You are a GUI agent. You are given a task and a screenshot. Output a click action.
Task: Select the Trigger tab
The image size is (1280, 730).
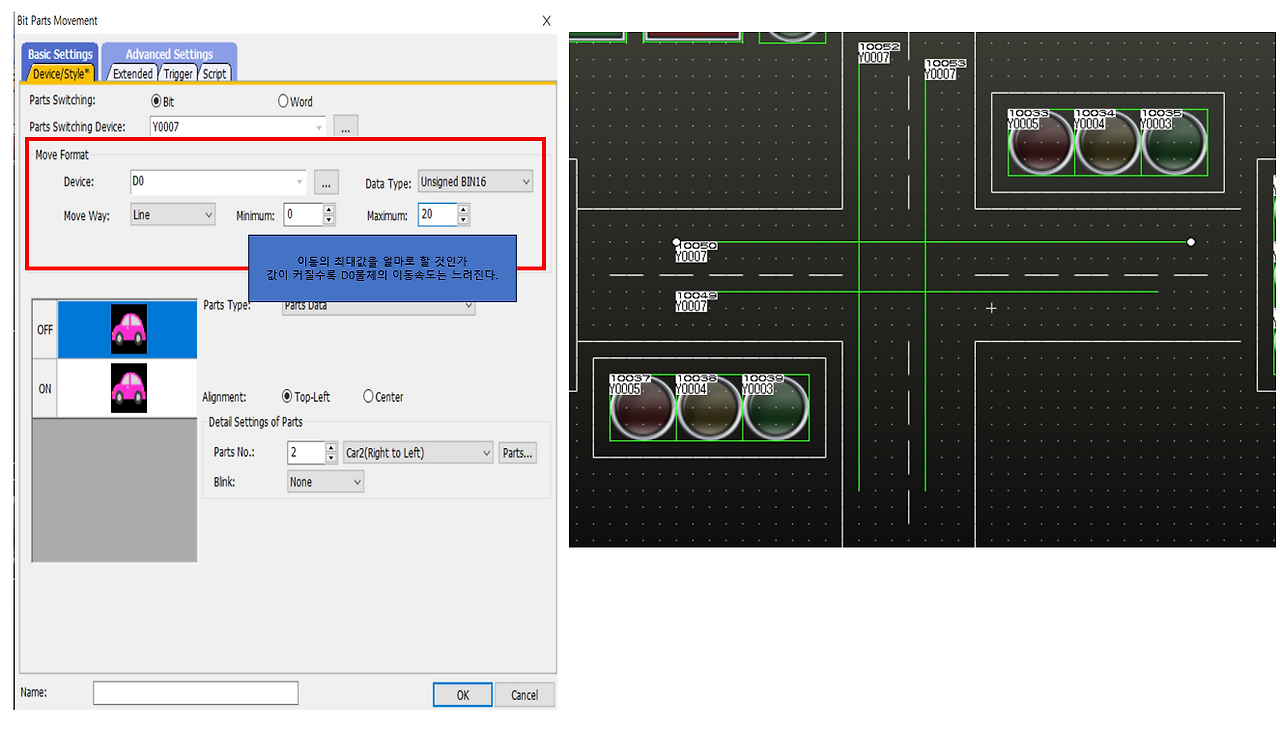pyautogui.click(x=177, y=73)
